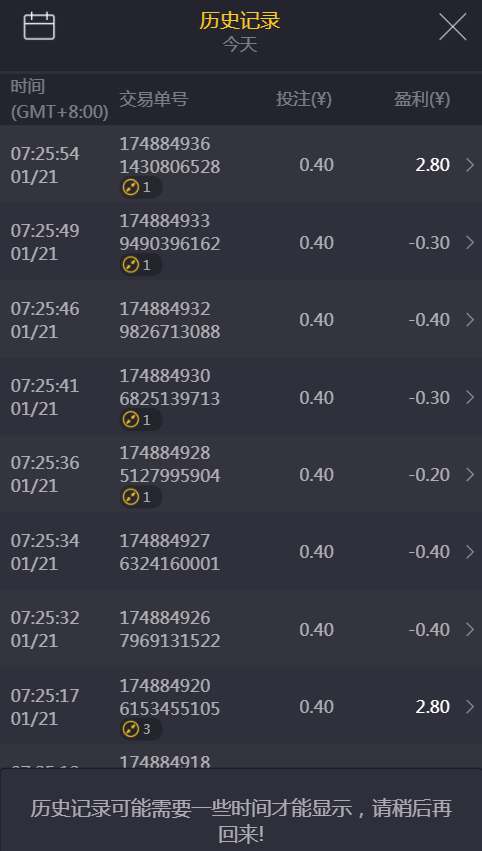This screenshot has height=851, width=482.
Task: Expand details arrow for 07:25:54 record
Action: 470,165
